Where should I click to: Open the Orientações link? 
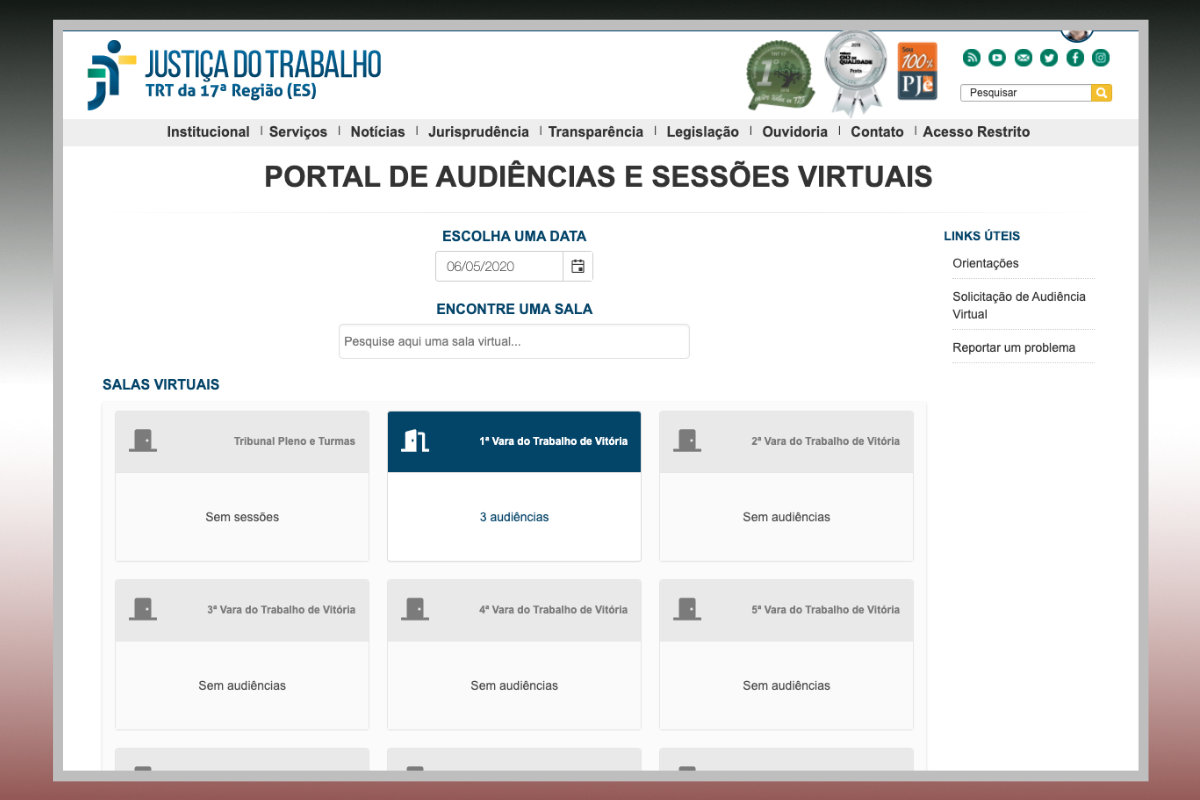pos(986,263)
